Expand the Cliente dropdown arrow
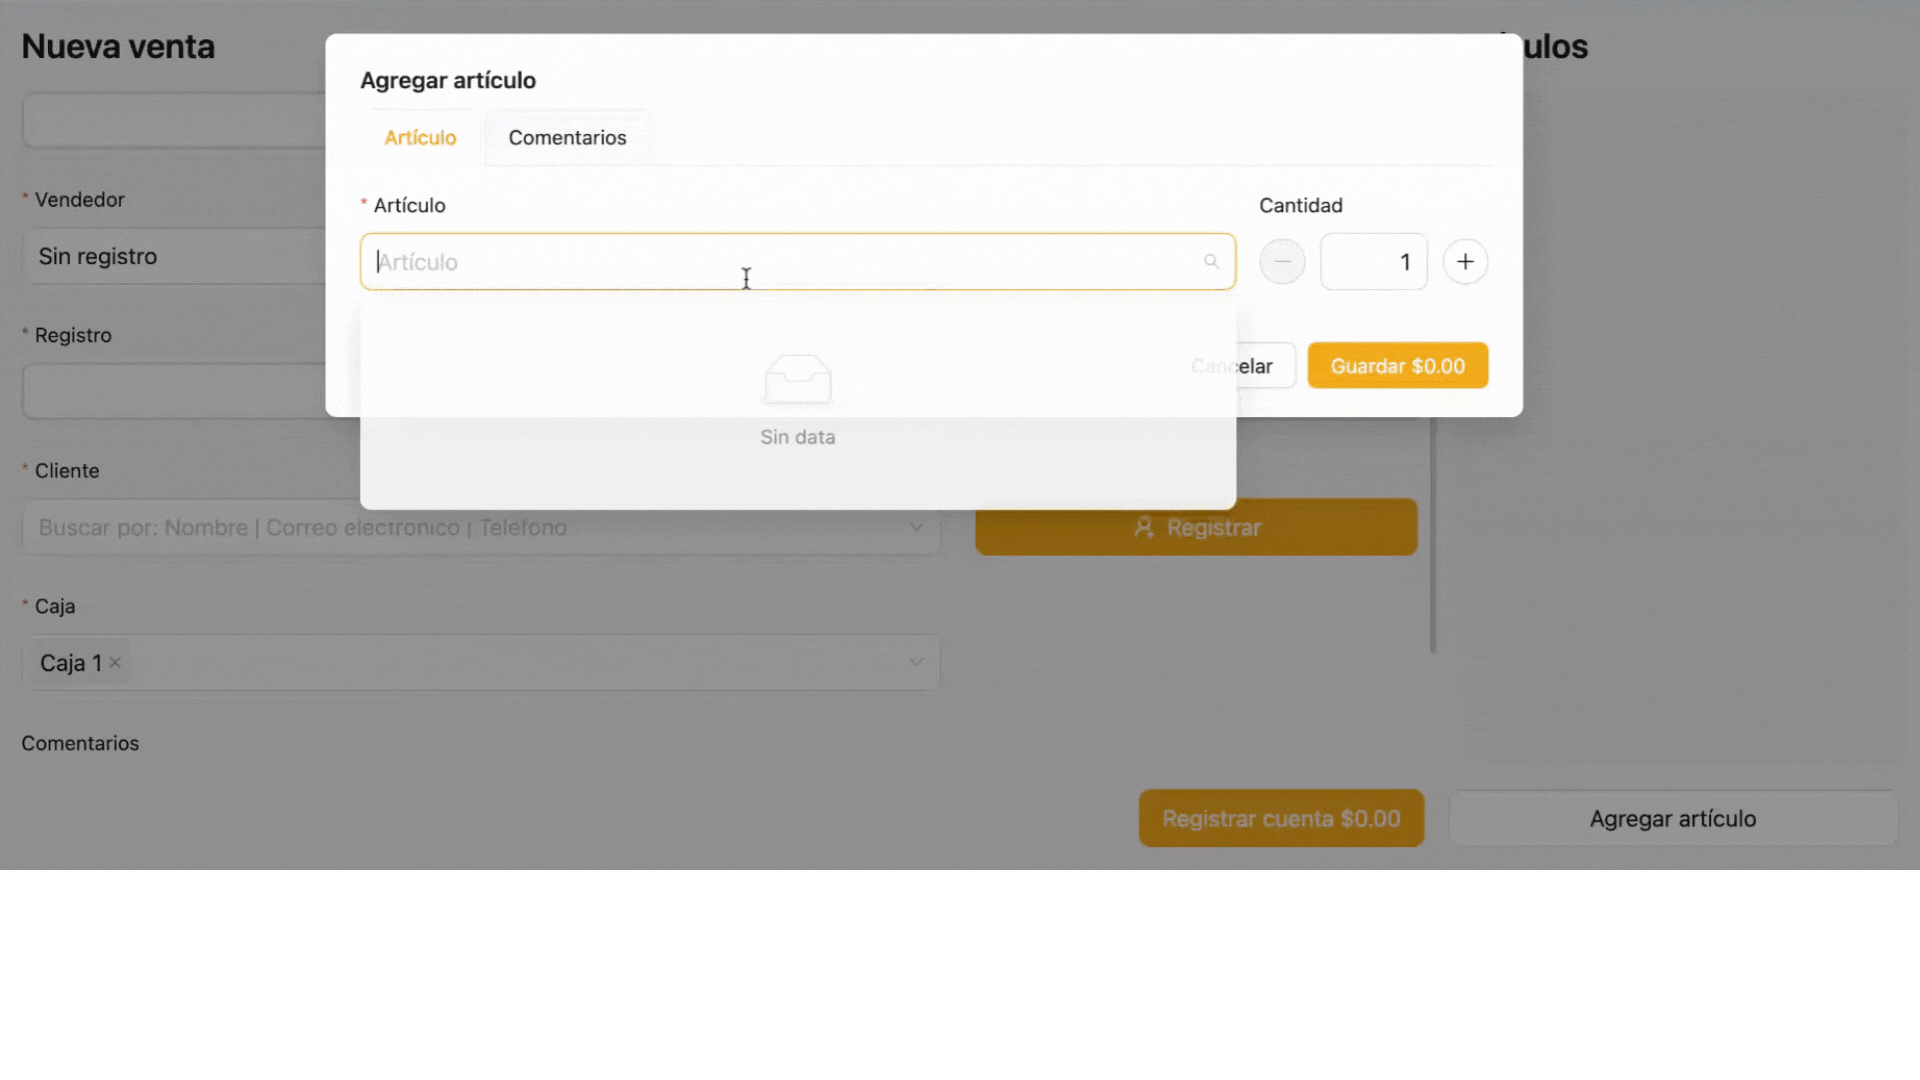The image size is (1920, 1080). point(915,528)
